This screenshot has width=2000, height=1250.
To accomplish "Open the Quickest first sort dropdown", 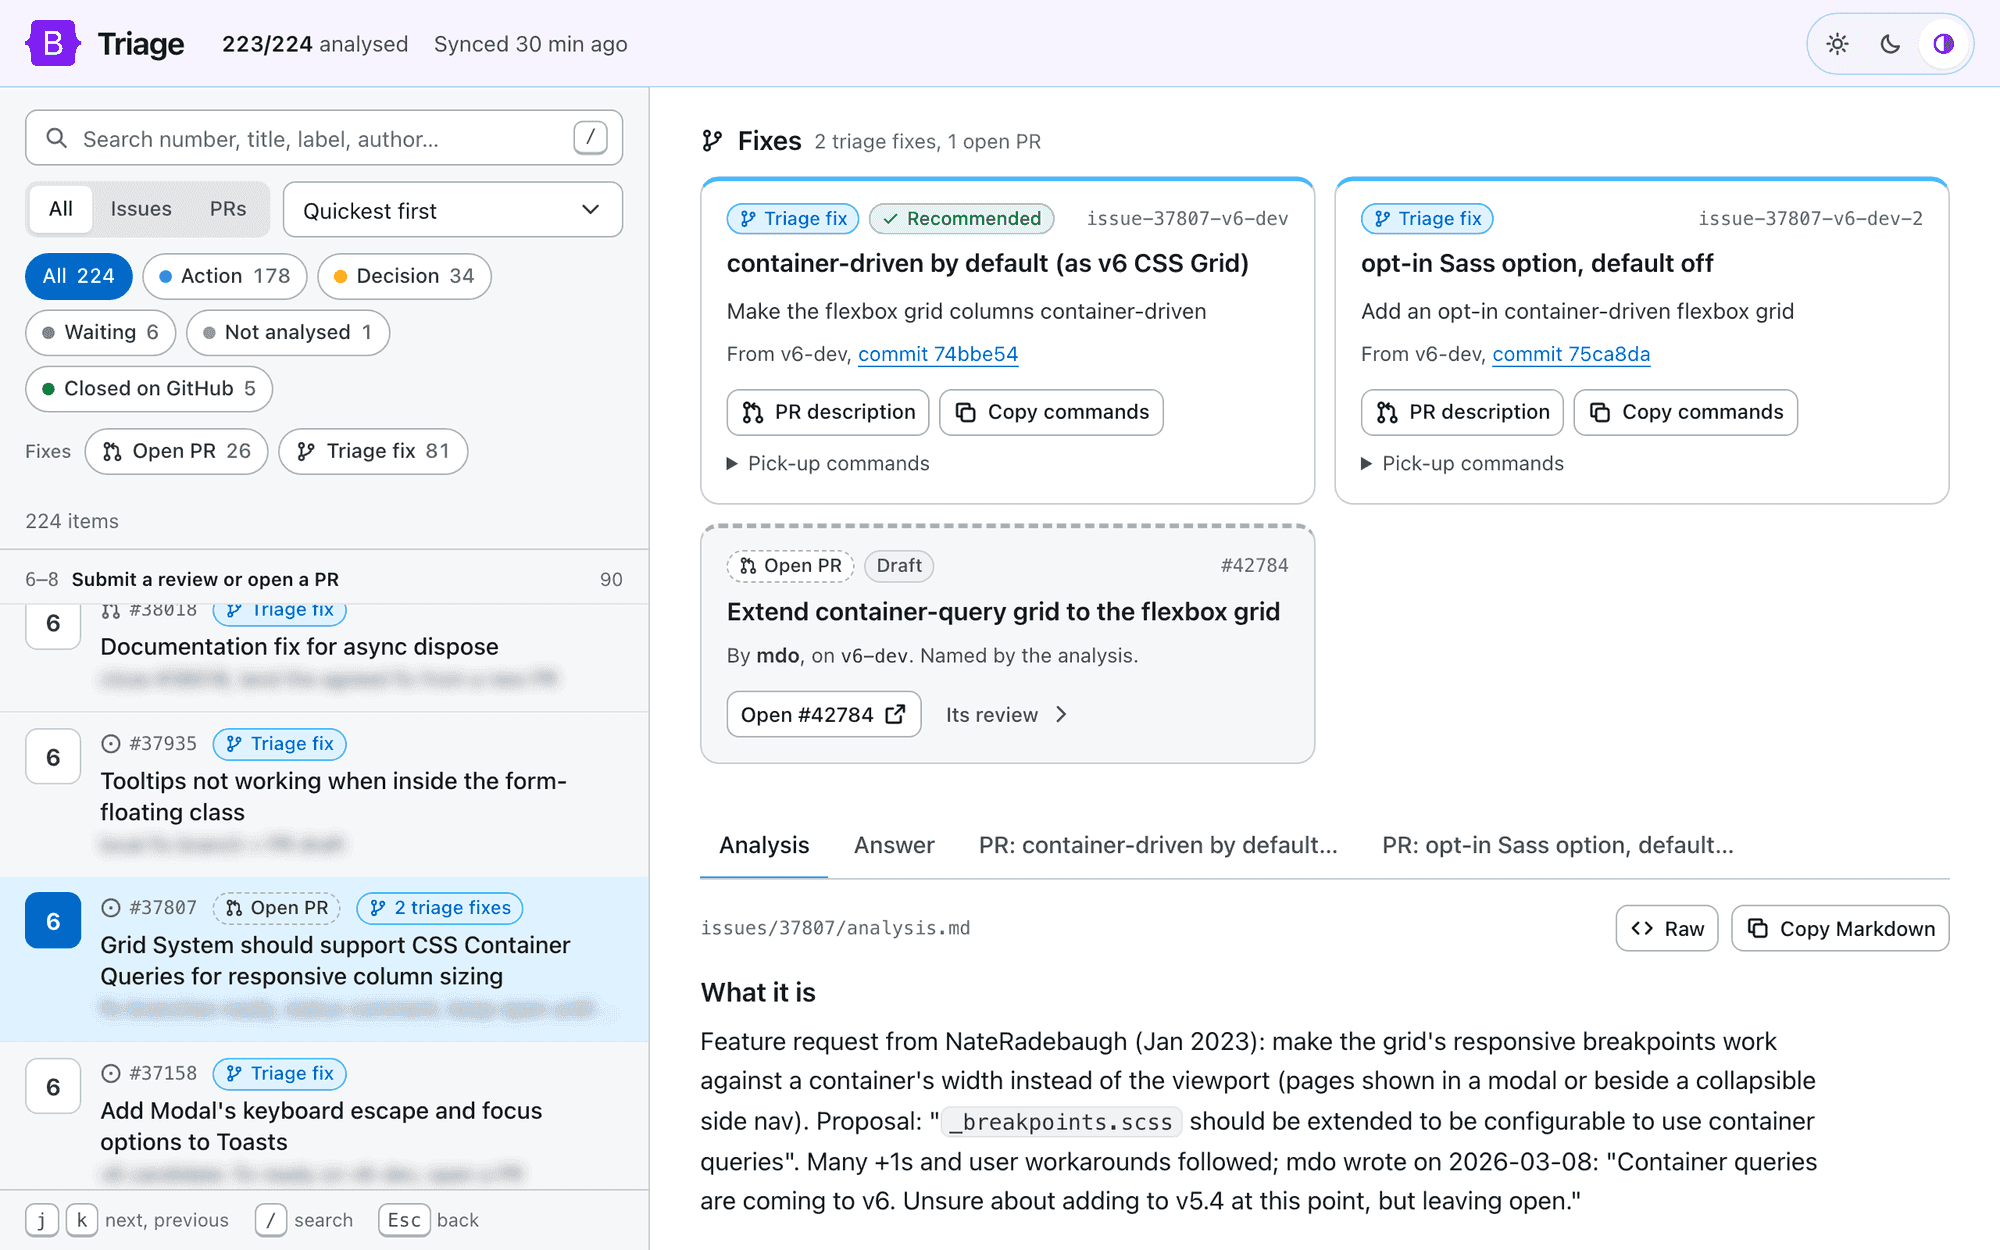I will pyautogui.click(x=453, y=210).
